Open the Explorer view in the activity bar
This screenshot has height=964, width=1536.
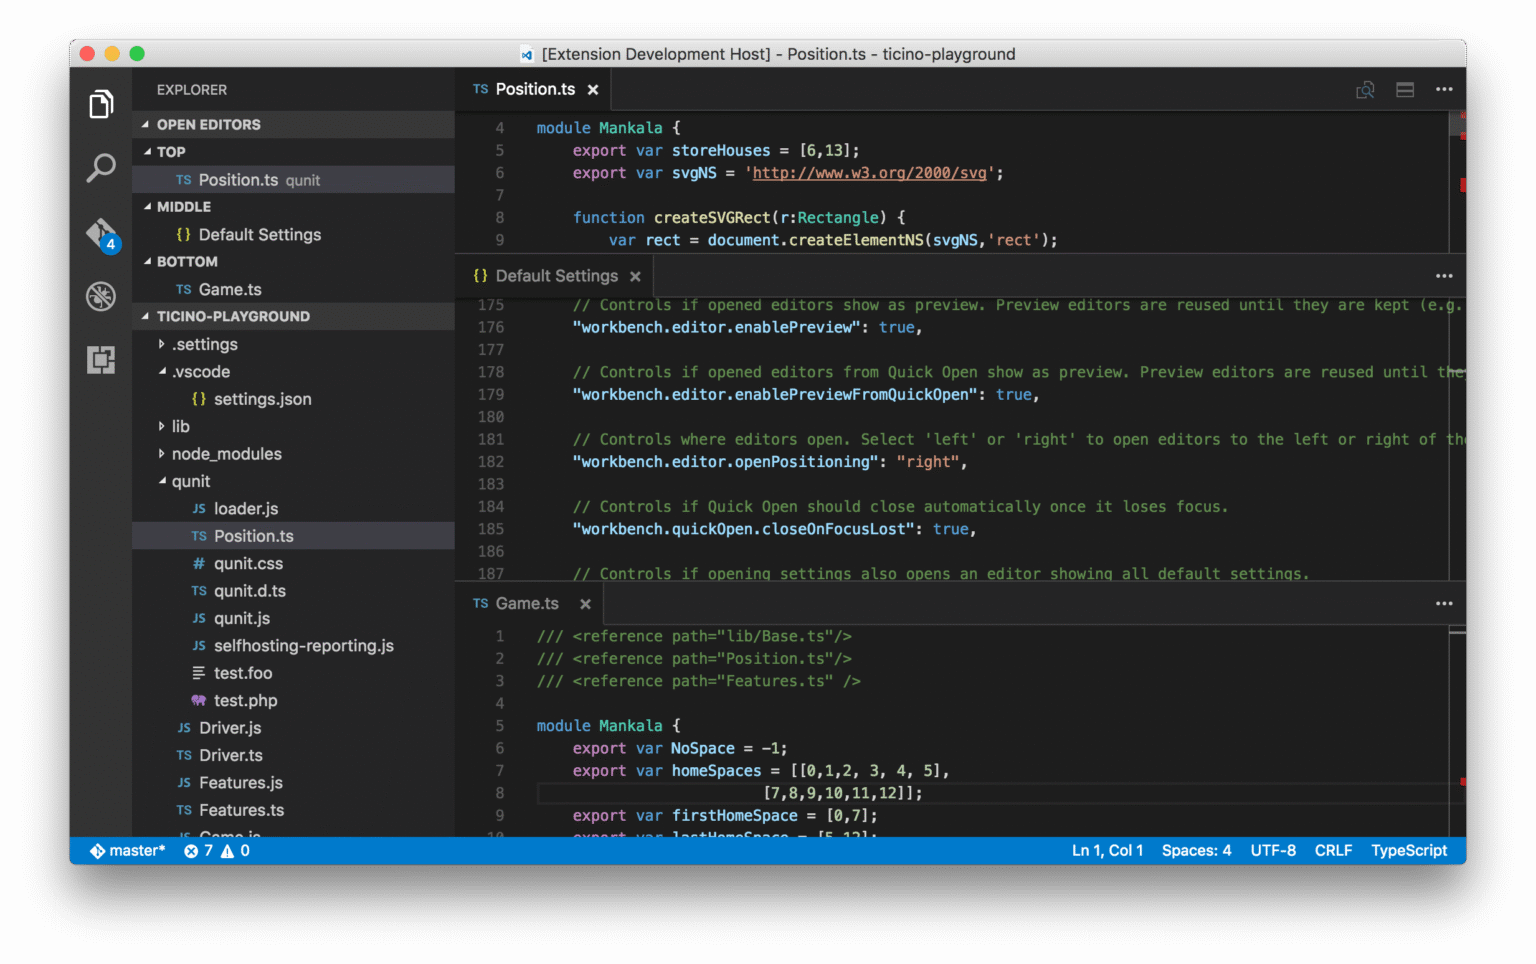[101, 104]
